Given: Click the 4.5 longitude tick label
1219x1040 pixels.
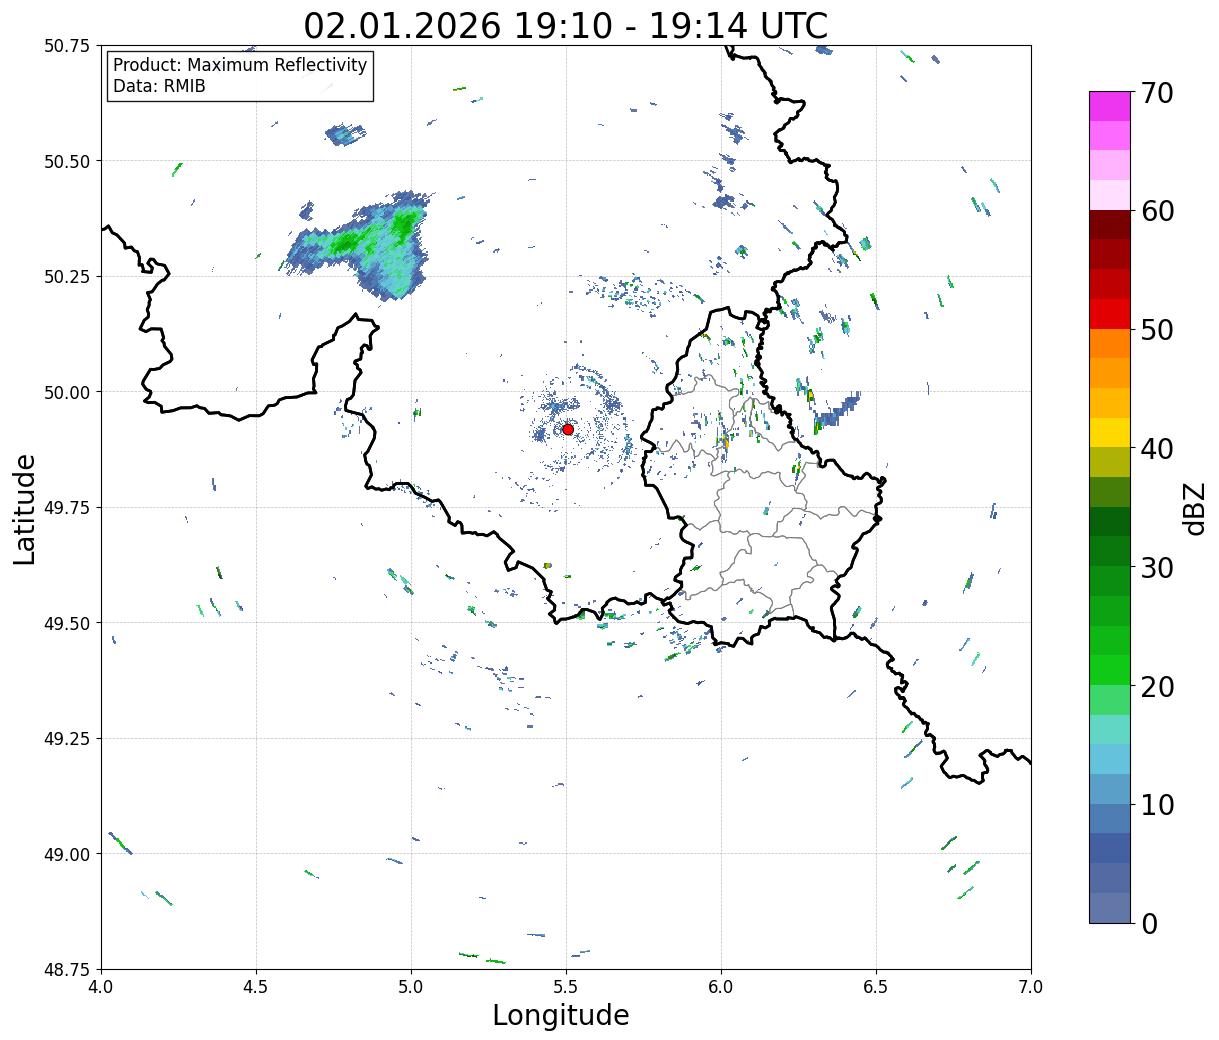Looking at the screenshot, I should 256,987.
